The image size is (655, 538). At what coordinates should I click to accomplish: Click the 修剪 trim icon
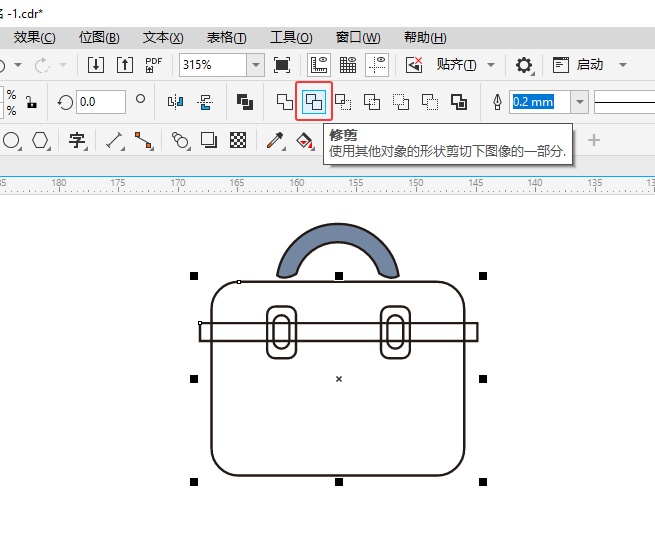point(314,102)
